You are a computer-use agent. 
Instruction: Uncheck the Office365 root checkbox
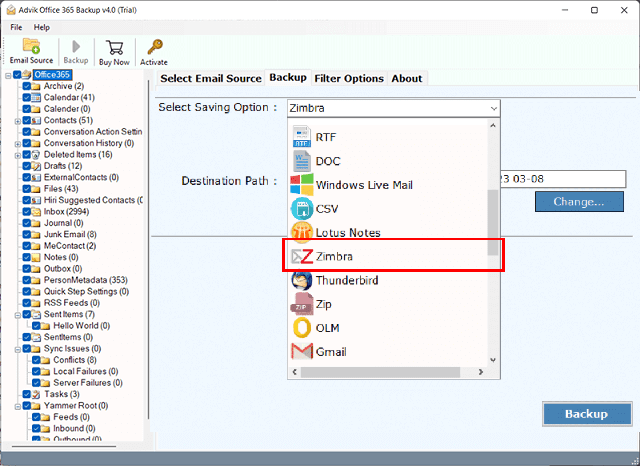click(17, 75)
